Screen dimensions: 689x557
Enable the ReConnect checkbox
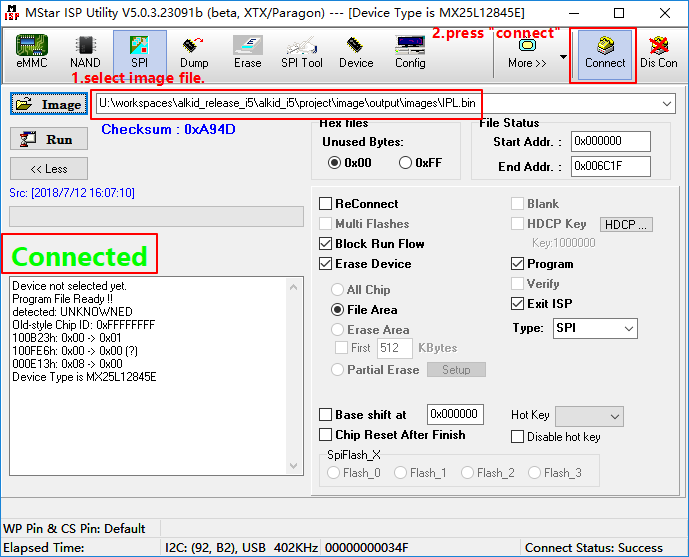pyautogui.click(x=326, y=204)
